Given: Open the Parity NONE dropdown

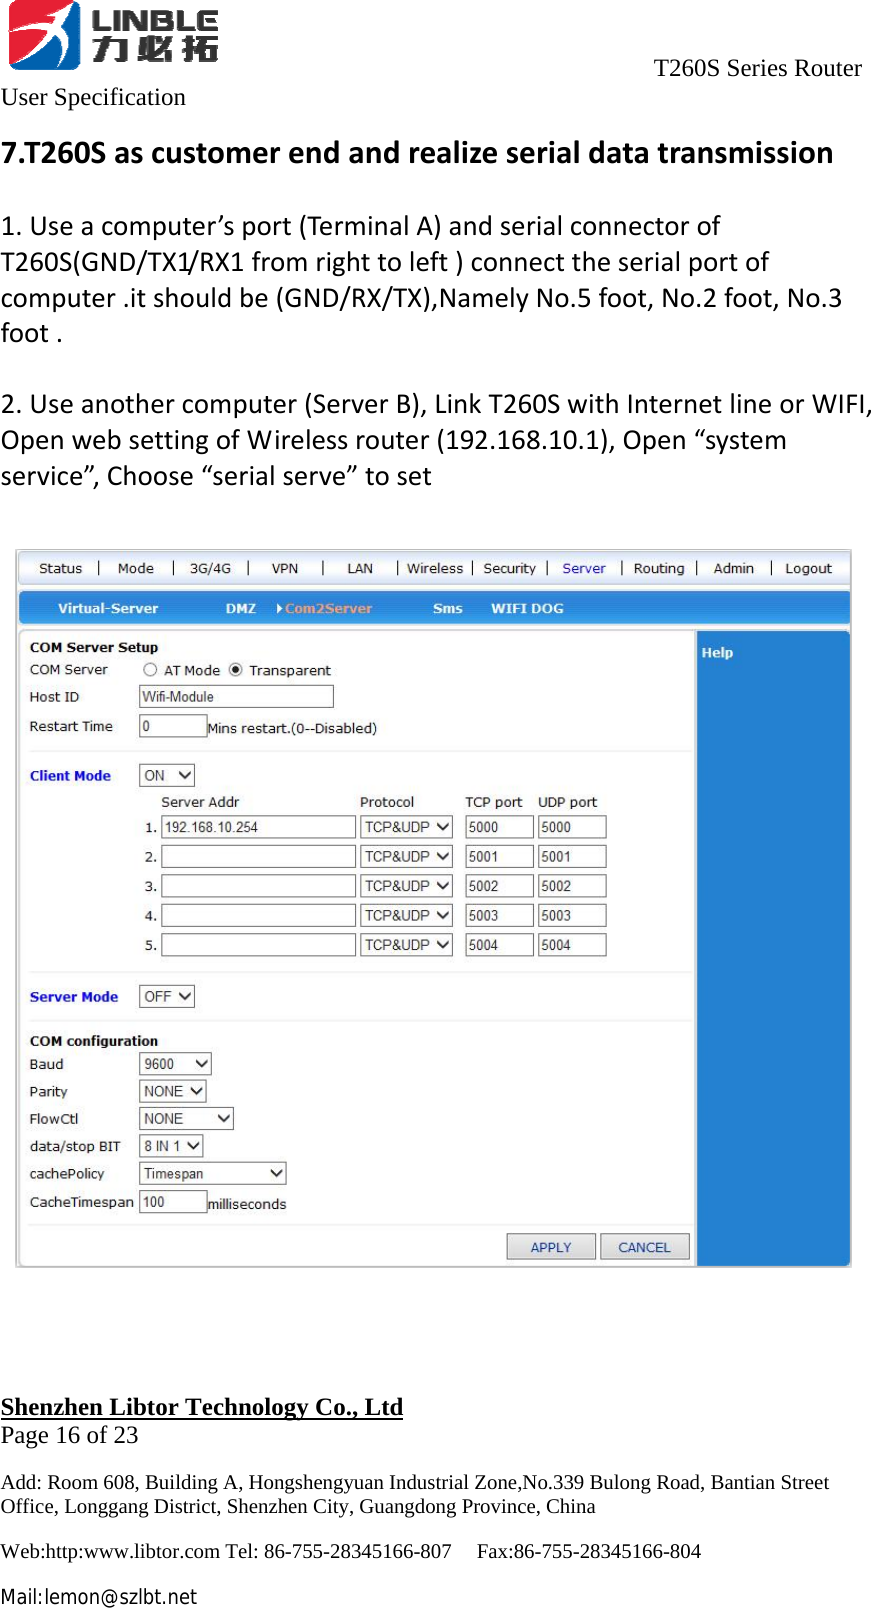Looking at the screenshot, I should (173, 1091).
